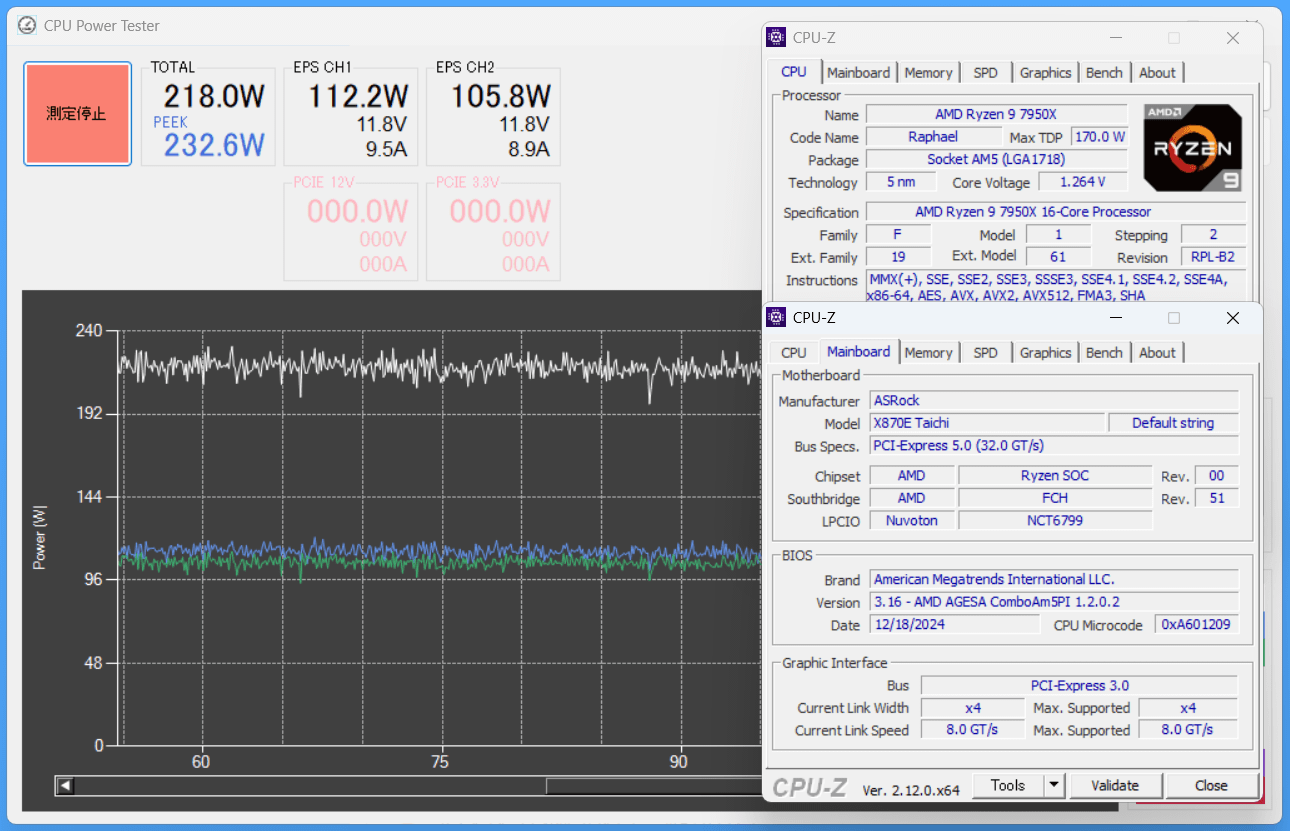1290x831 pixels.
Task: Click the BIOS version 3.16 AGESA field
Action: pyautogui.click(x=1054, y=602)
